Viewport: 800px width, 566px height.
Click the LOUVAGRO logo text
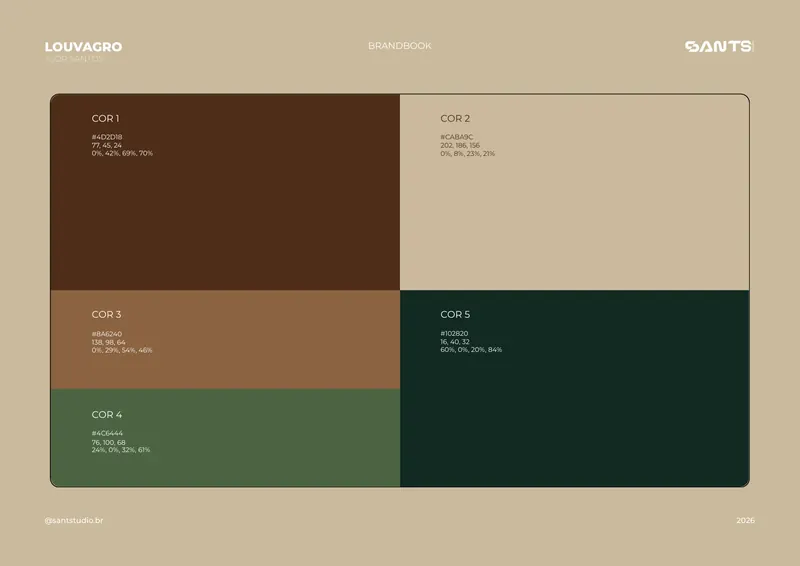(x=83, y=47)
